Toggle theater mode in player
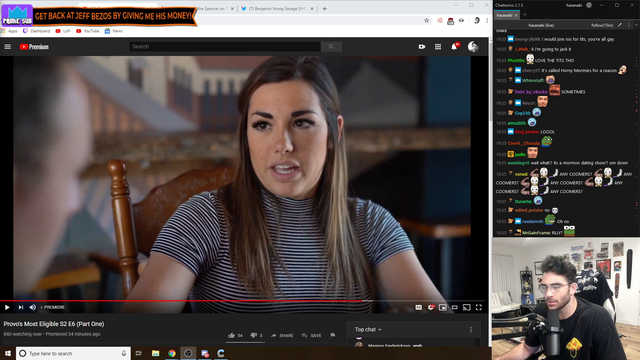Viewport: 640px width, 360px height. click(x=455, y=307)
